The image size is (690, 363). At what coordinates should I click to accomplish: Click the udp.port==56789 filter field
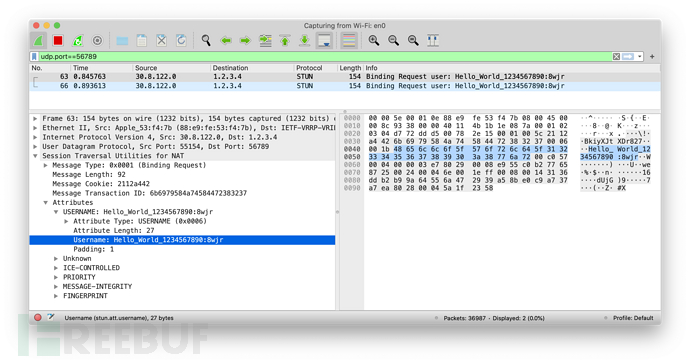point(325,56)
